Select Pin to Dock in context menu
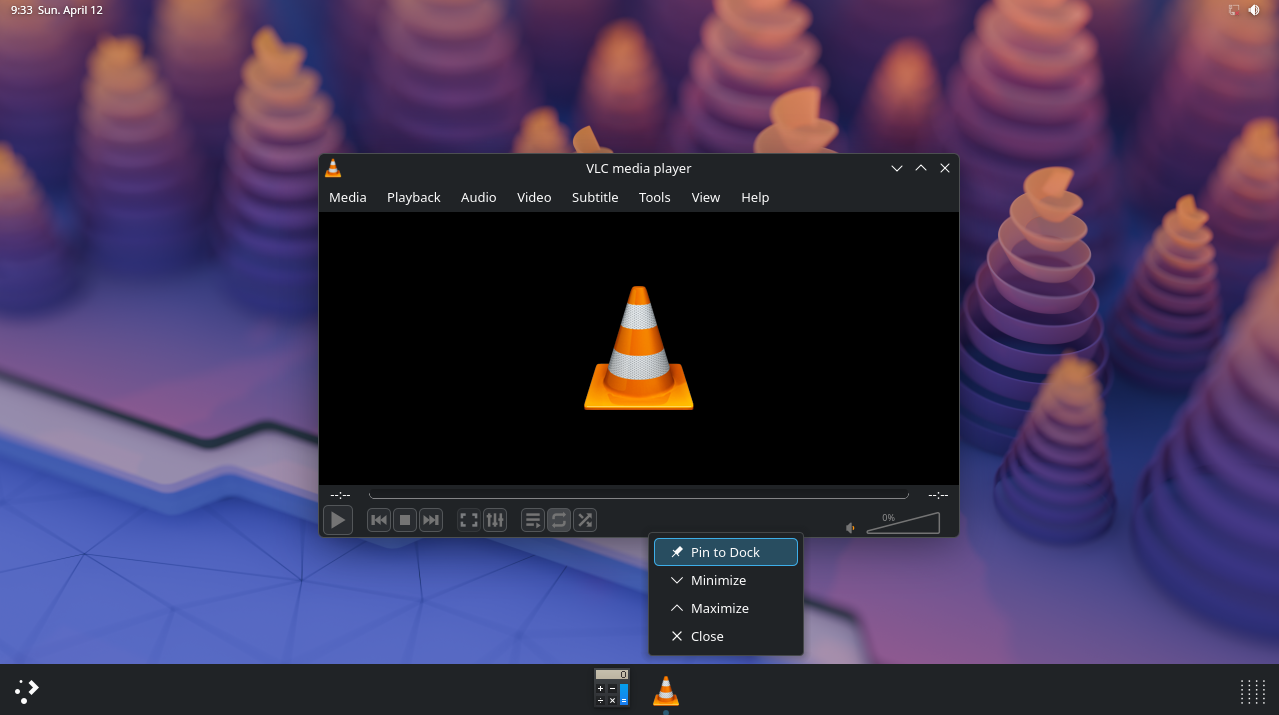 (725, 552)
